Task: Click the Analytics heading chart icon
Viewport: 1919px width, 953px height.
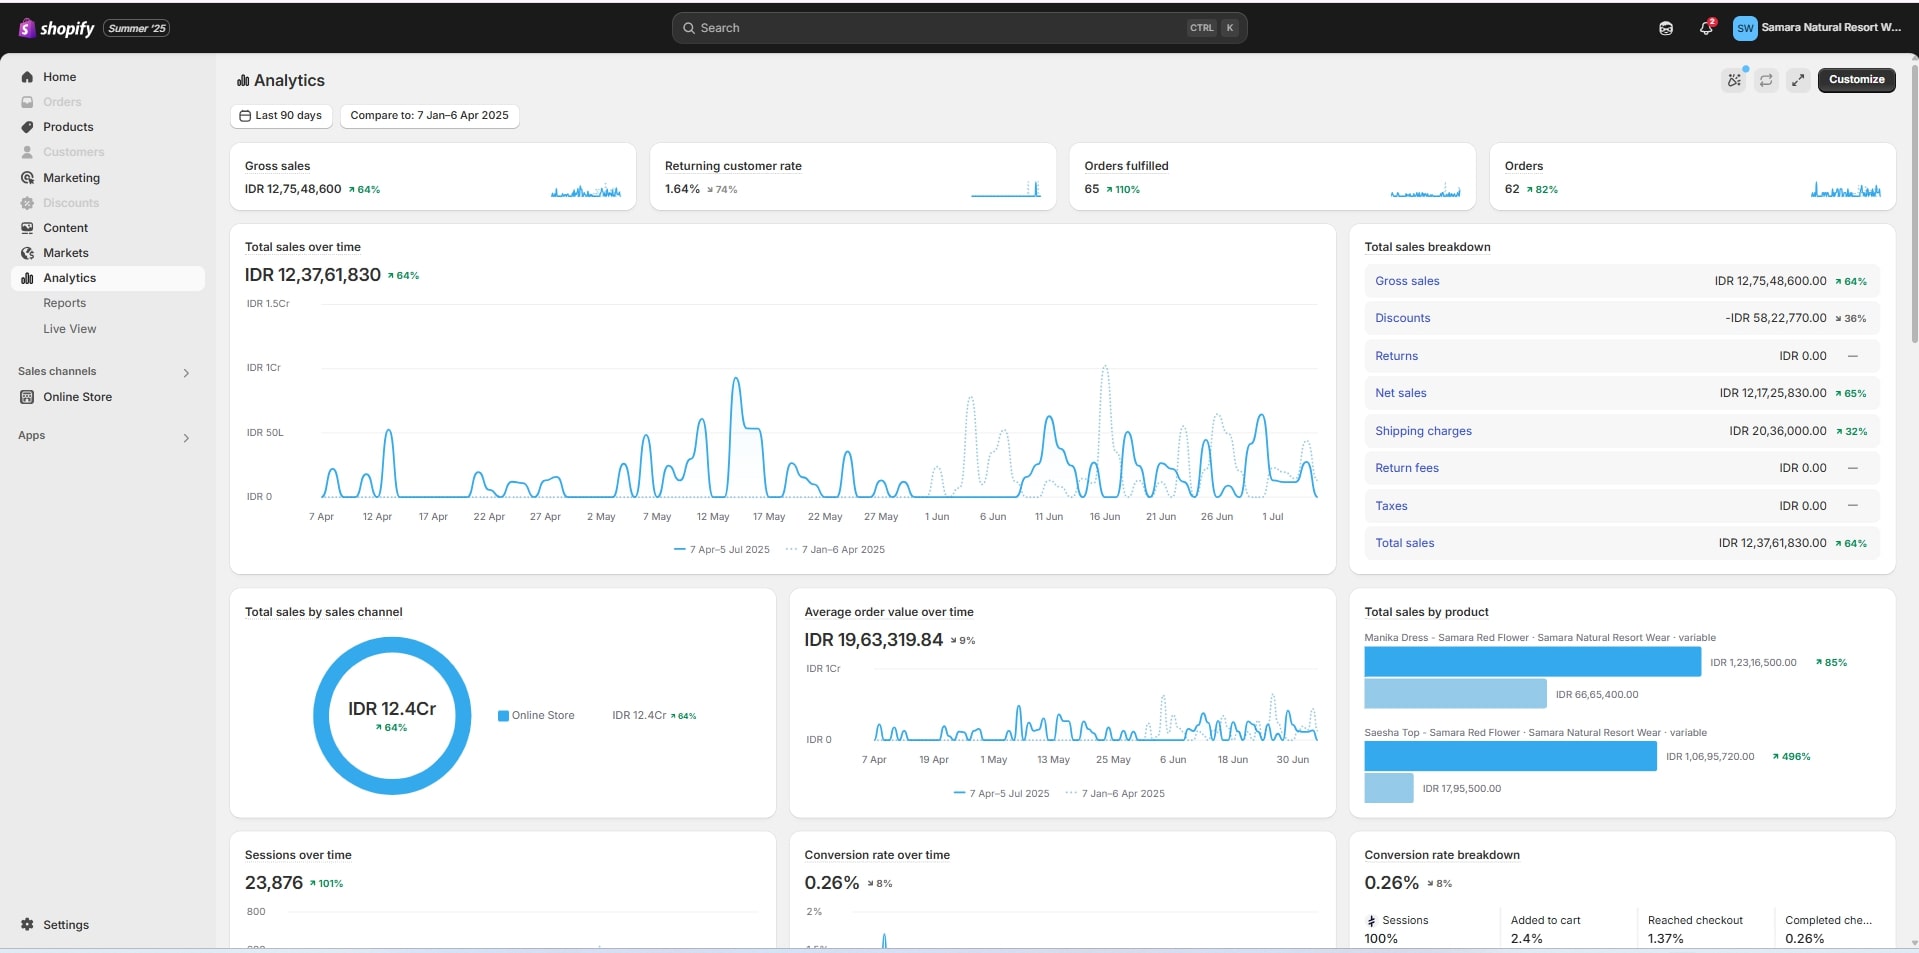Action: tap(243, 81)
